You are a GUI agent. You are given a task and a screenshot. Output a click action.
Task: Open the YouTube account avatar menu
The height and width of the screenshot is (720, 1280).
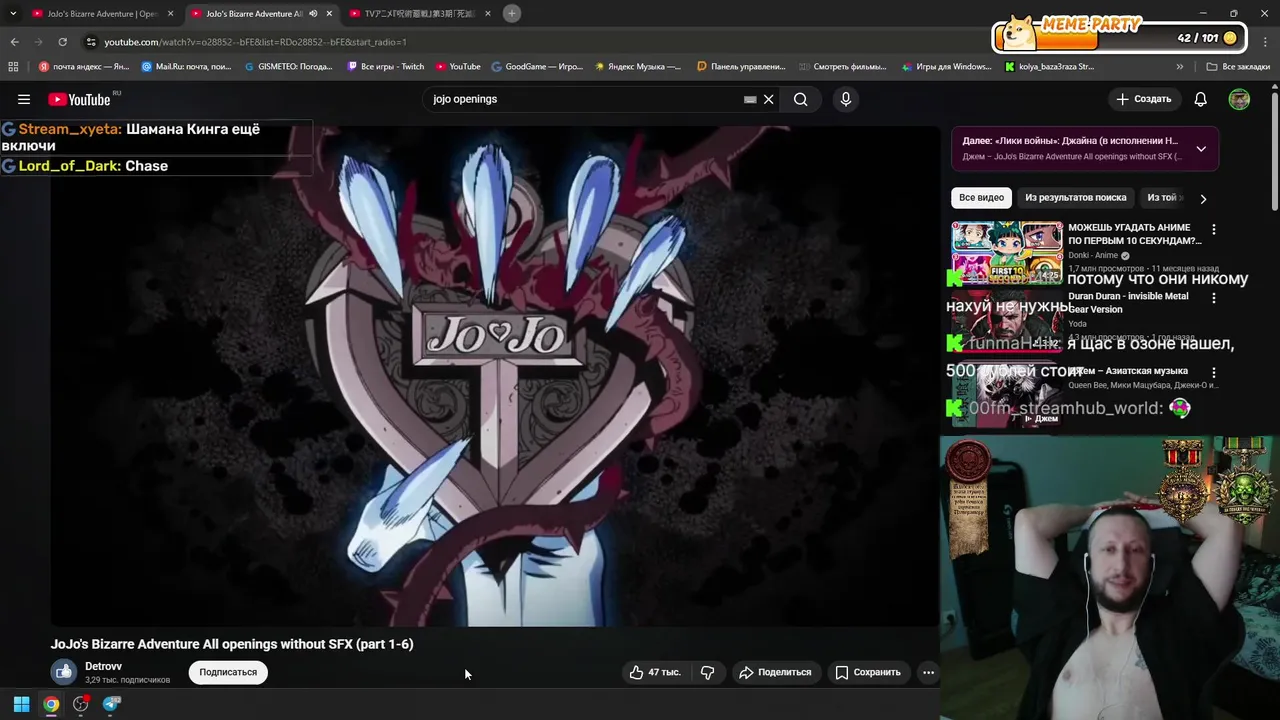[1239, 99]
